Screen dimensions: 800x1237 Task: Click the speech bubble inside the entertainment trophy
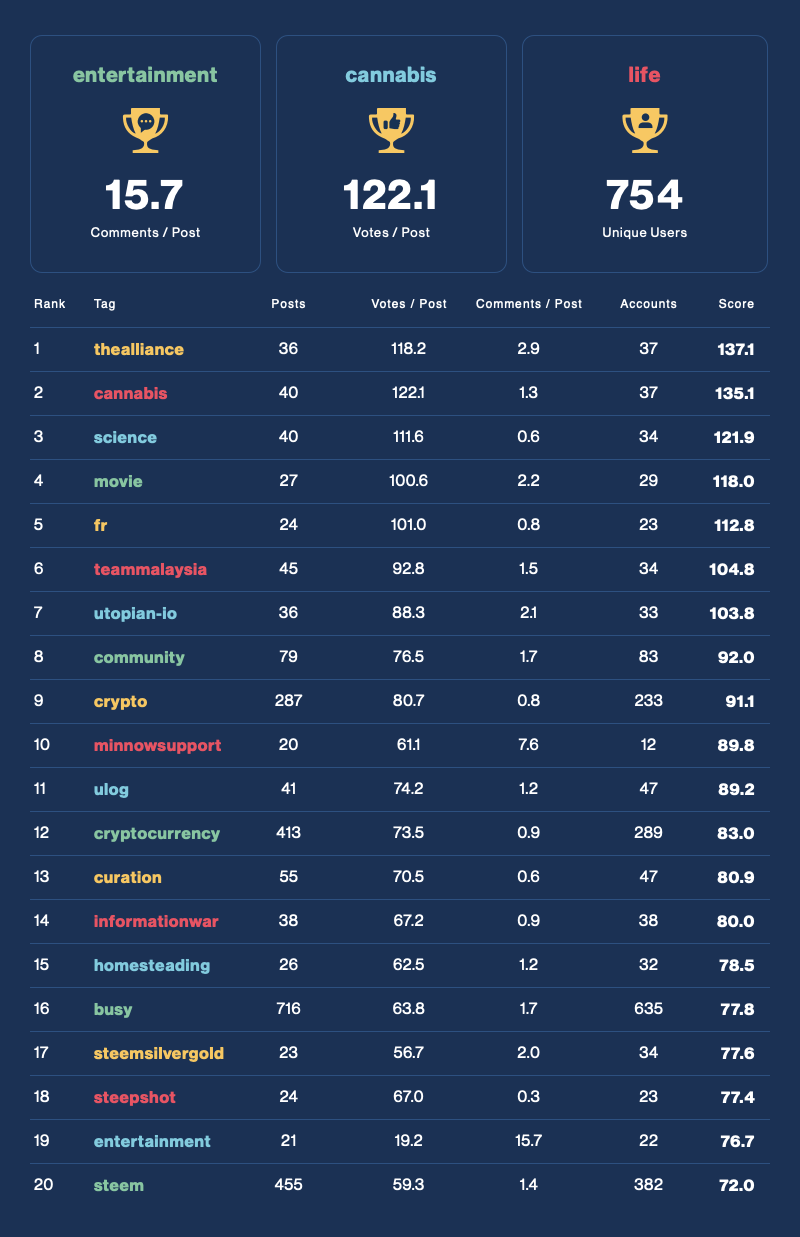coord(145,121)
